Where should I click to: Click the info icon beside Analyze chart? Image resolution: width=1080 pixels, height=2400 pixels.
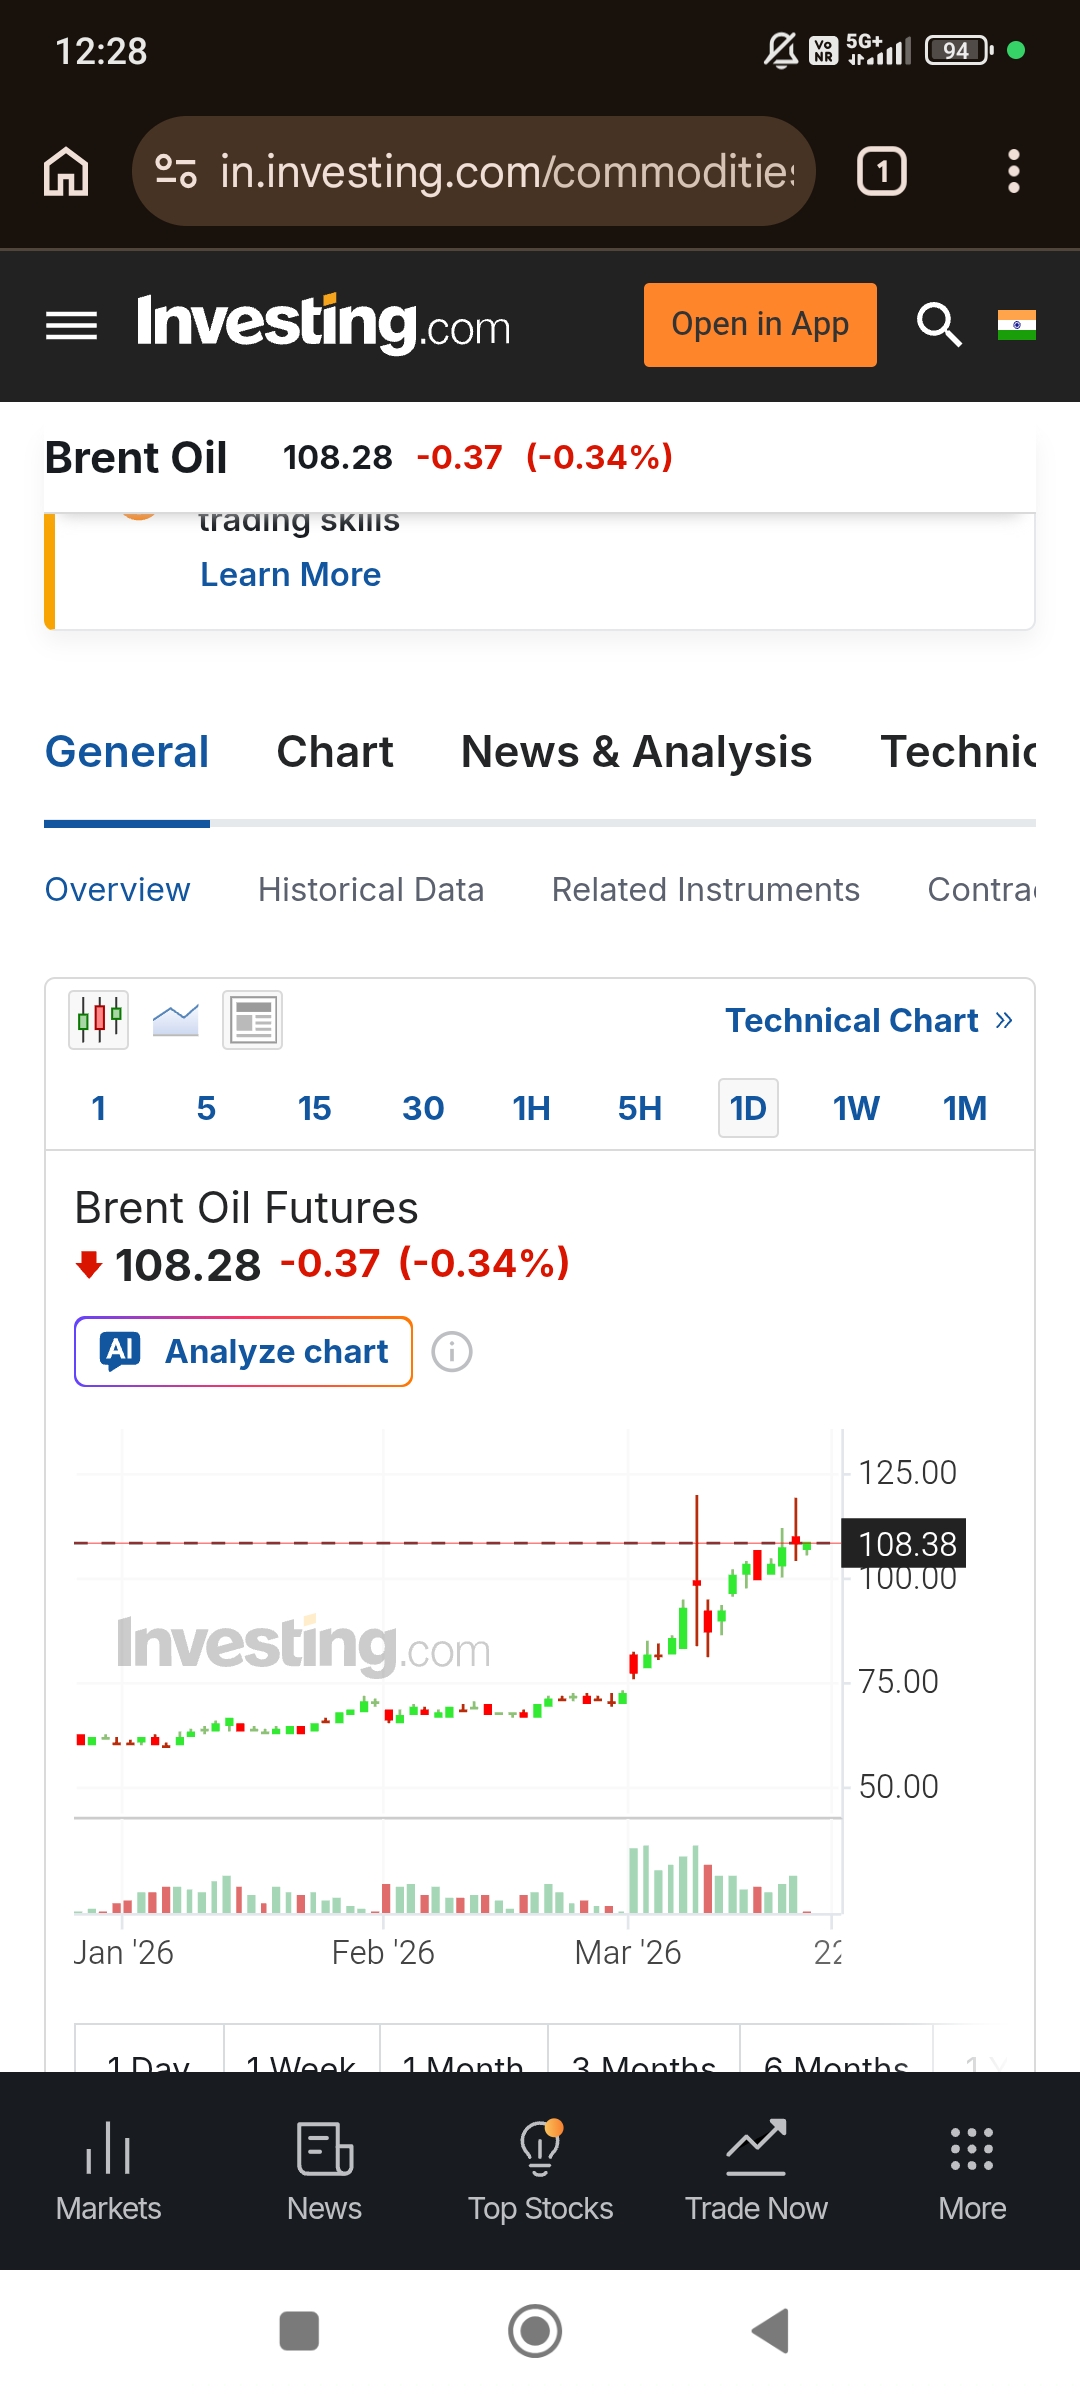[x=452, y=1352]
